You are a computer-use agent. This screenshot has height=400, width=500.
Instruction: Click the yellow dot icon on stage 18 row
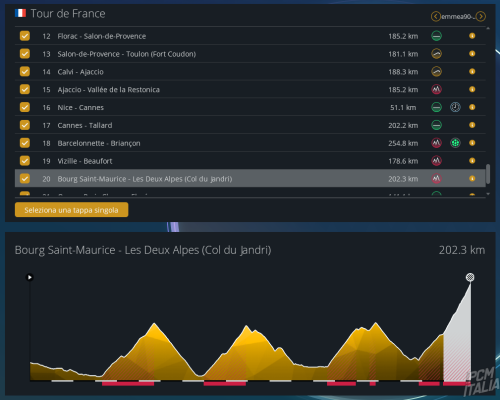click(x=472, y=143)
